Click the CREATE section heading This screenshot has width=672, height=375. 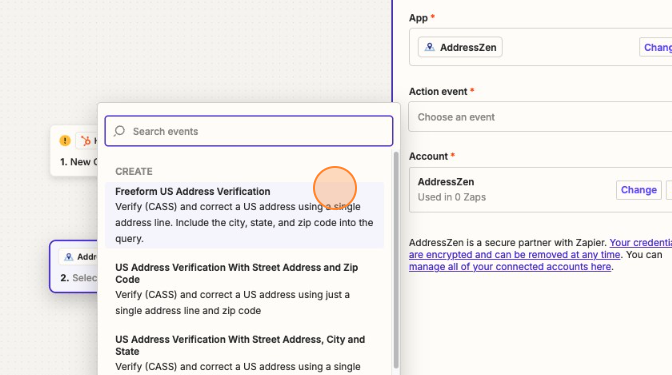[134, 171]
